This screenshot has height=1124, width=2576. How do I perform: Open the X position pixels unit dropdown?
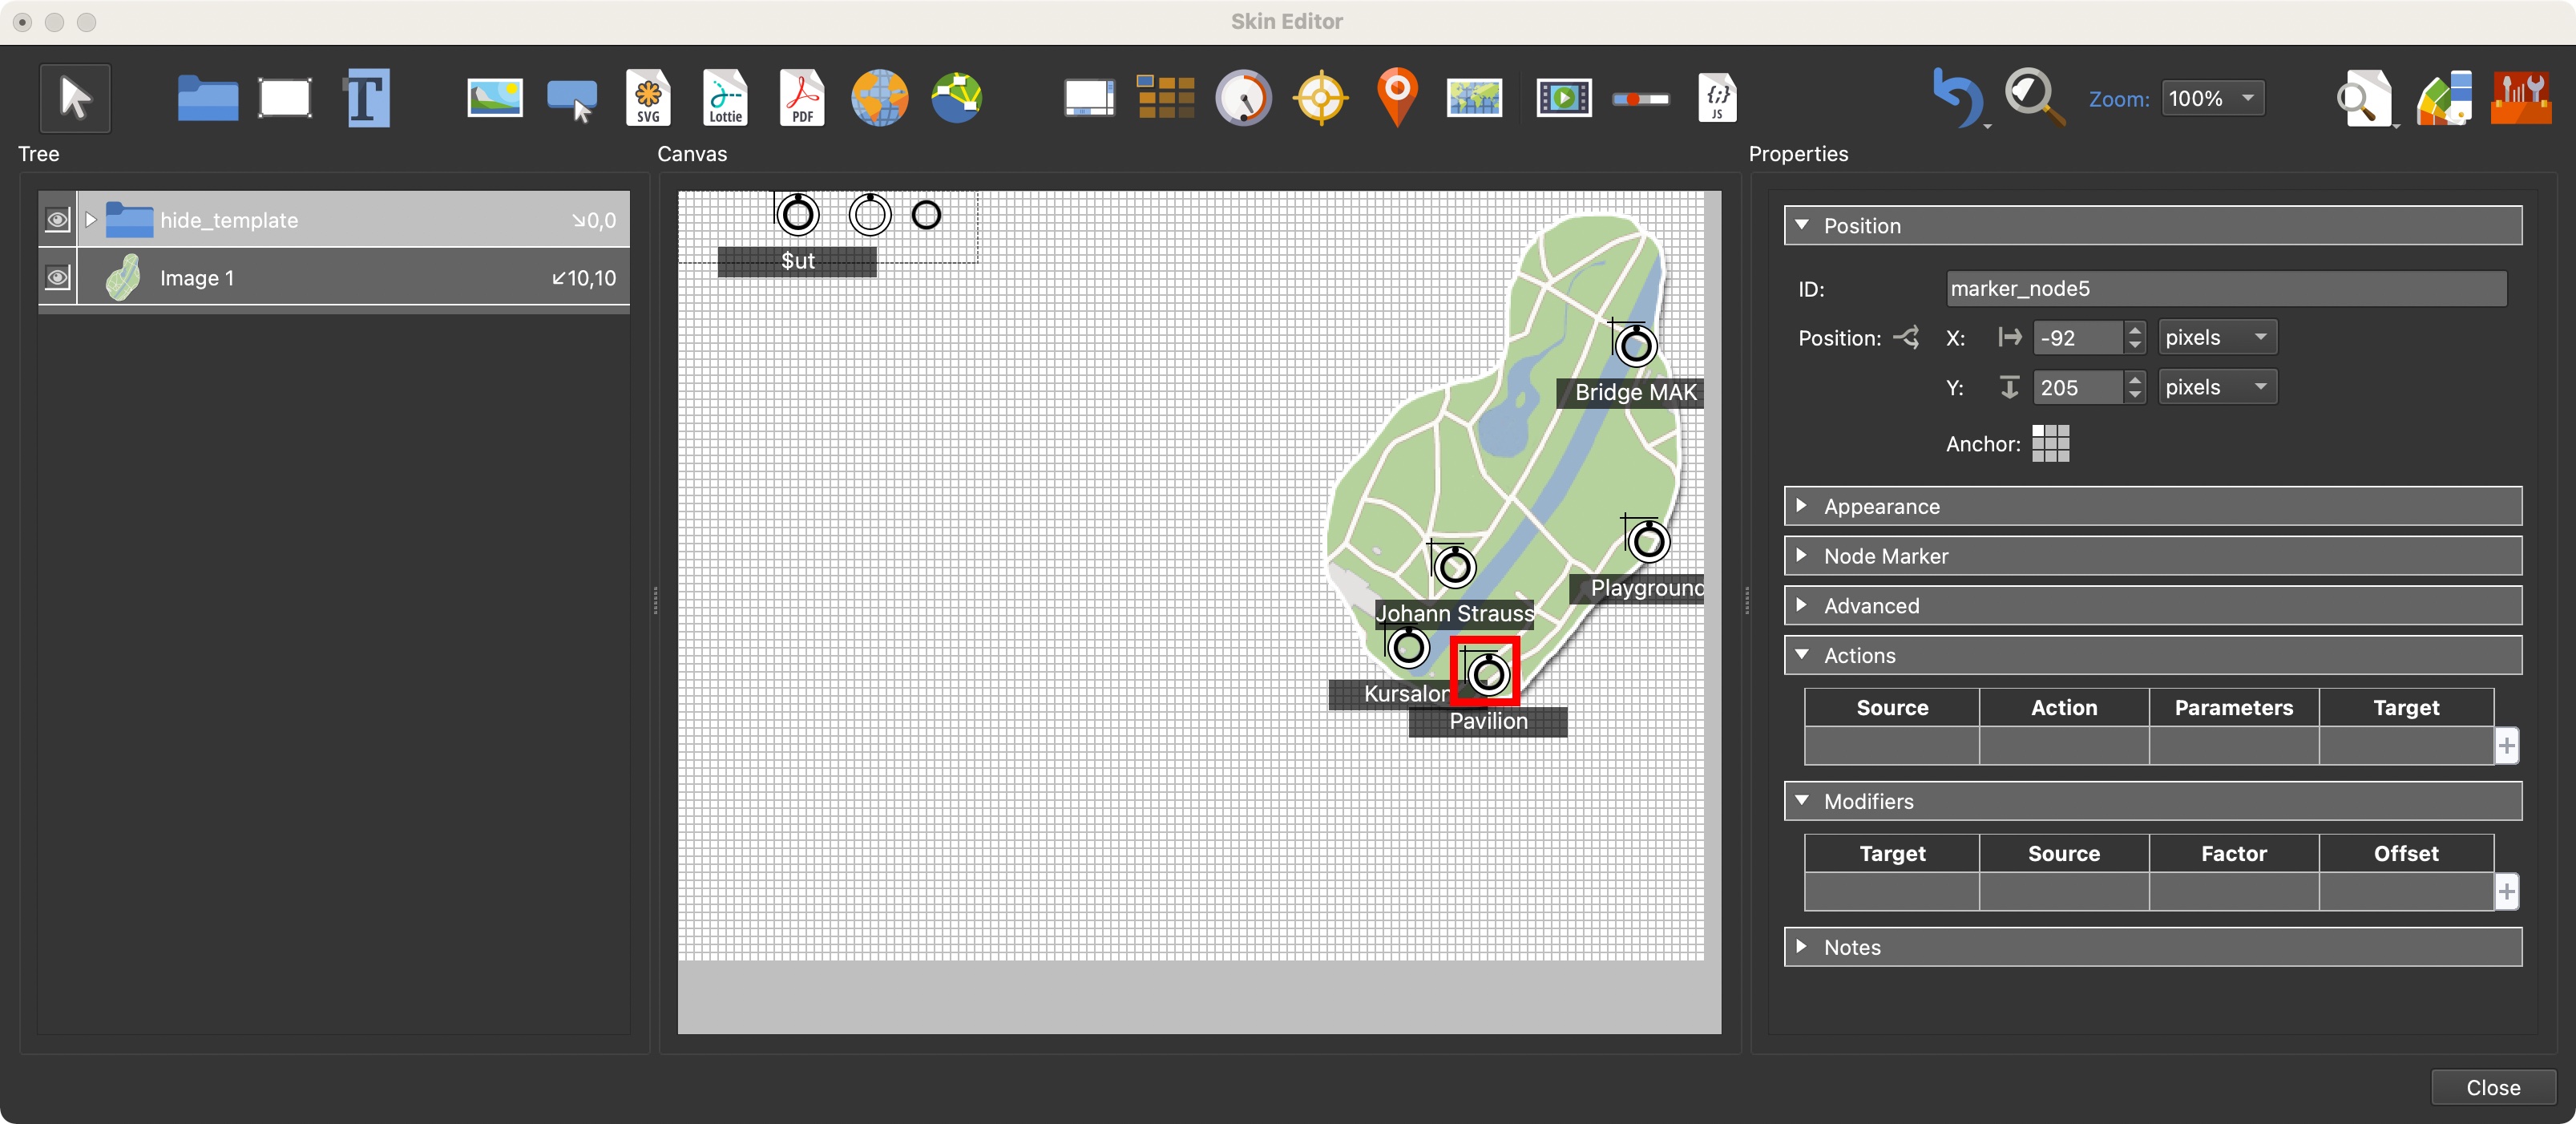(x=2216, y=337)
